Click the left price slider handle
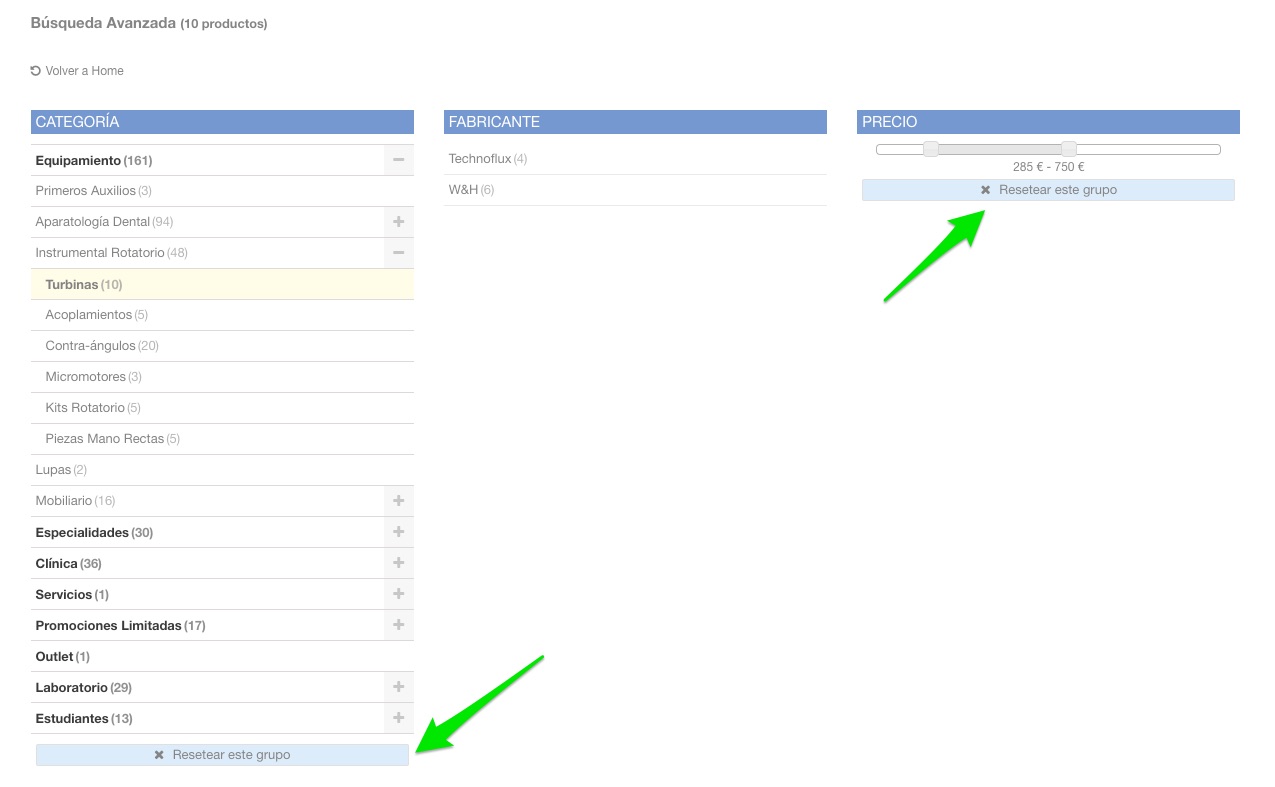 (931, 149)
